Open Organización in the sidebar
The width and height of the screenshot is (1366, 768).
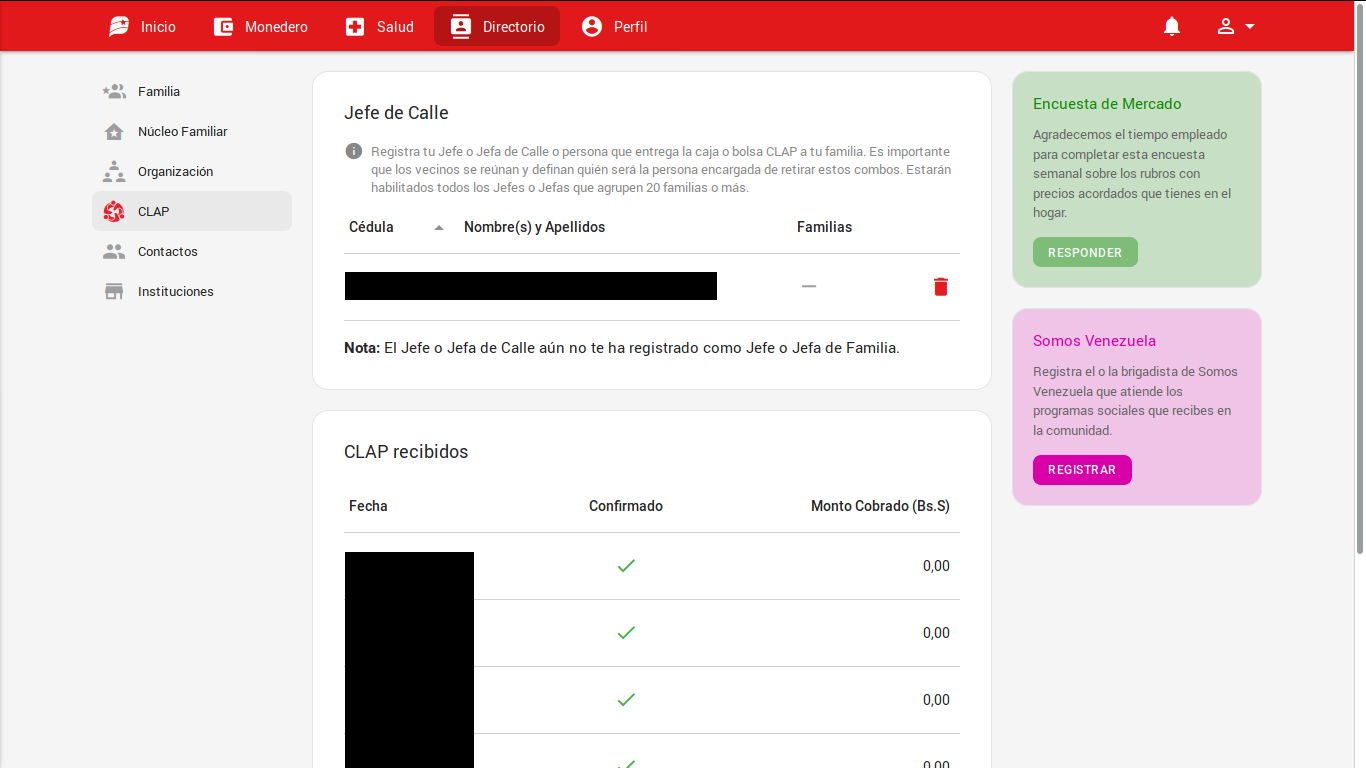(175, 172)
